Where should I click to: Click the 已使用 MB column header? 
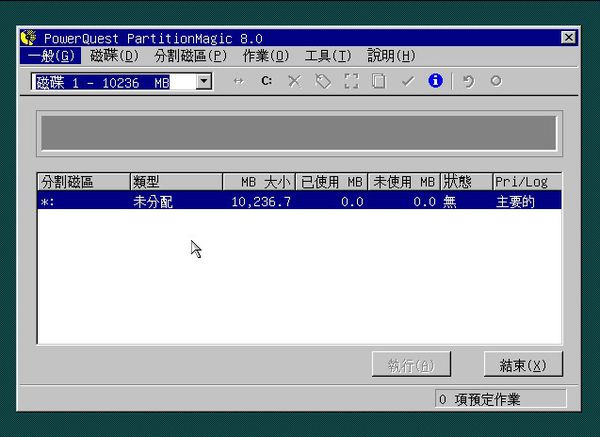coord(332,181)
